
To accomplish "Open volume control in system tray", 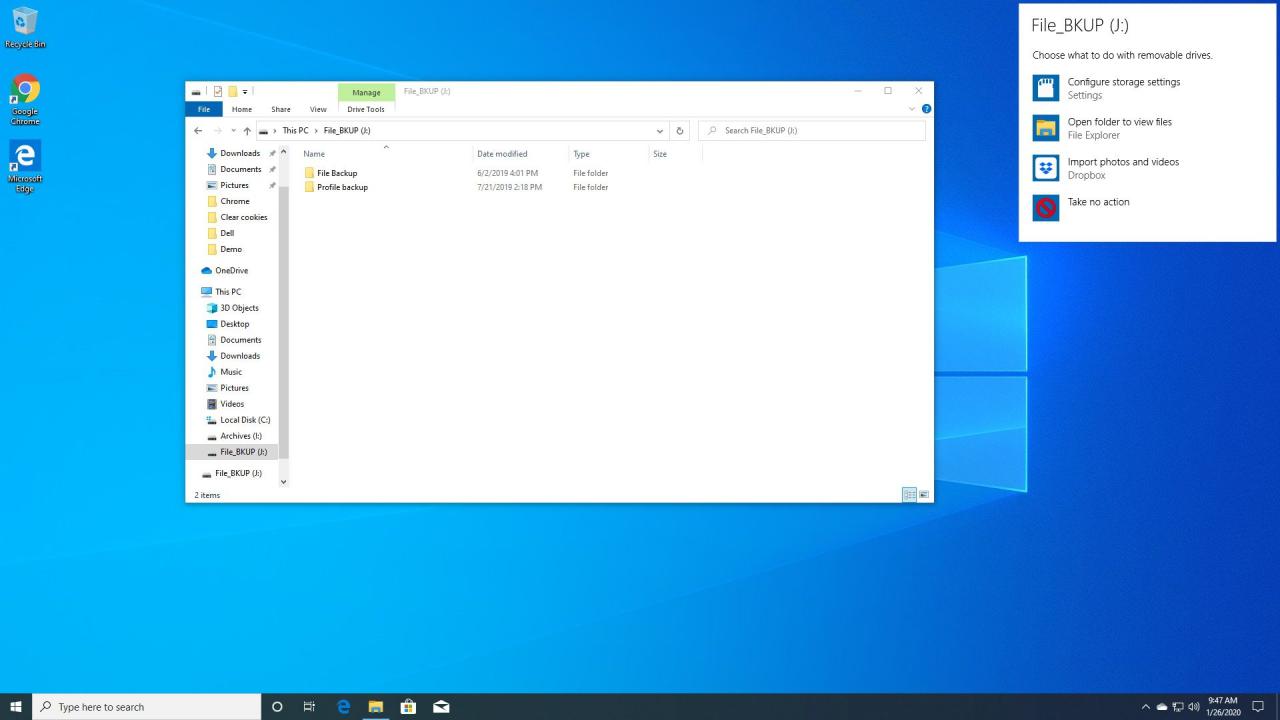I will click(1194, 707).
